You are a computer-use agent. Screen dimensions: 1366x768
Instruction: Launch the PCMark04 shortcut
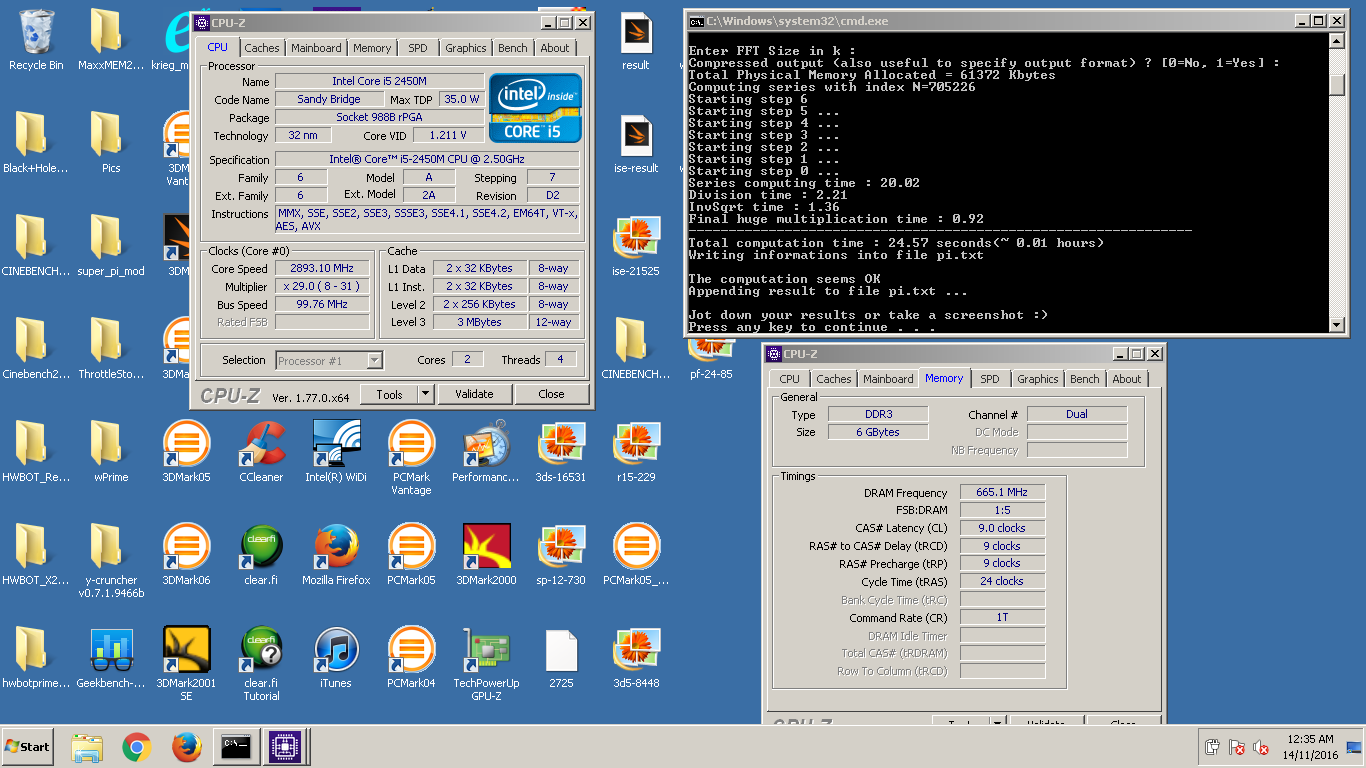(x=411, y=658)
